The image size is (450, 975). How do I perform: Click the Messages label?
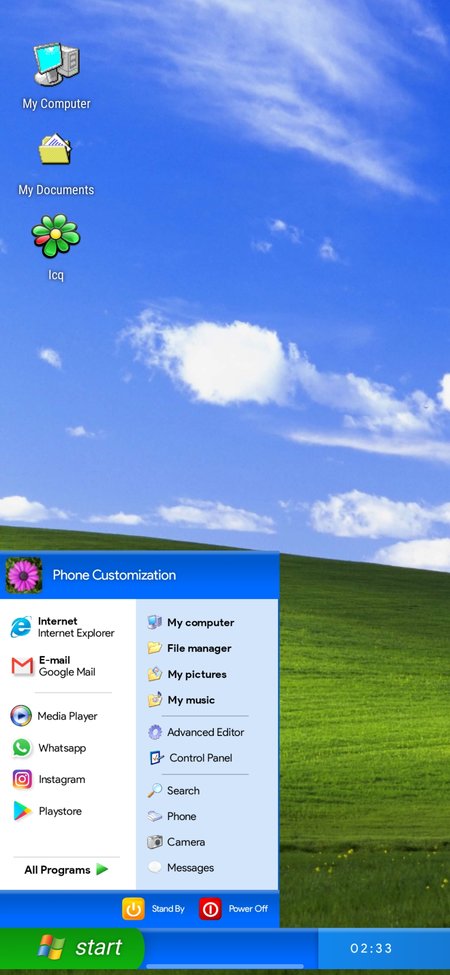tap(190, 867)
